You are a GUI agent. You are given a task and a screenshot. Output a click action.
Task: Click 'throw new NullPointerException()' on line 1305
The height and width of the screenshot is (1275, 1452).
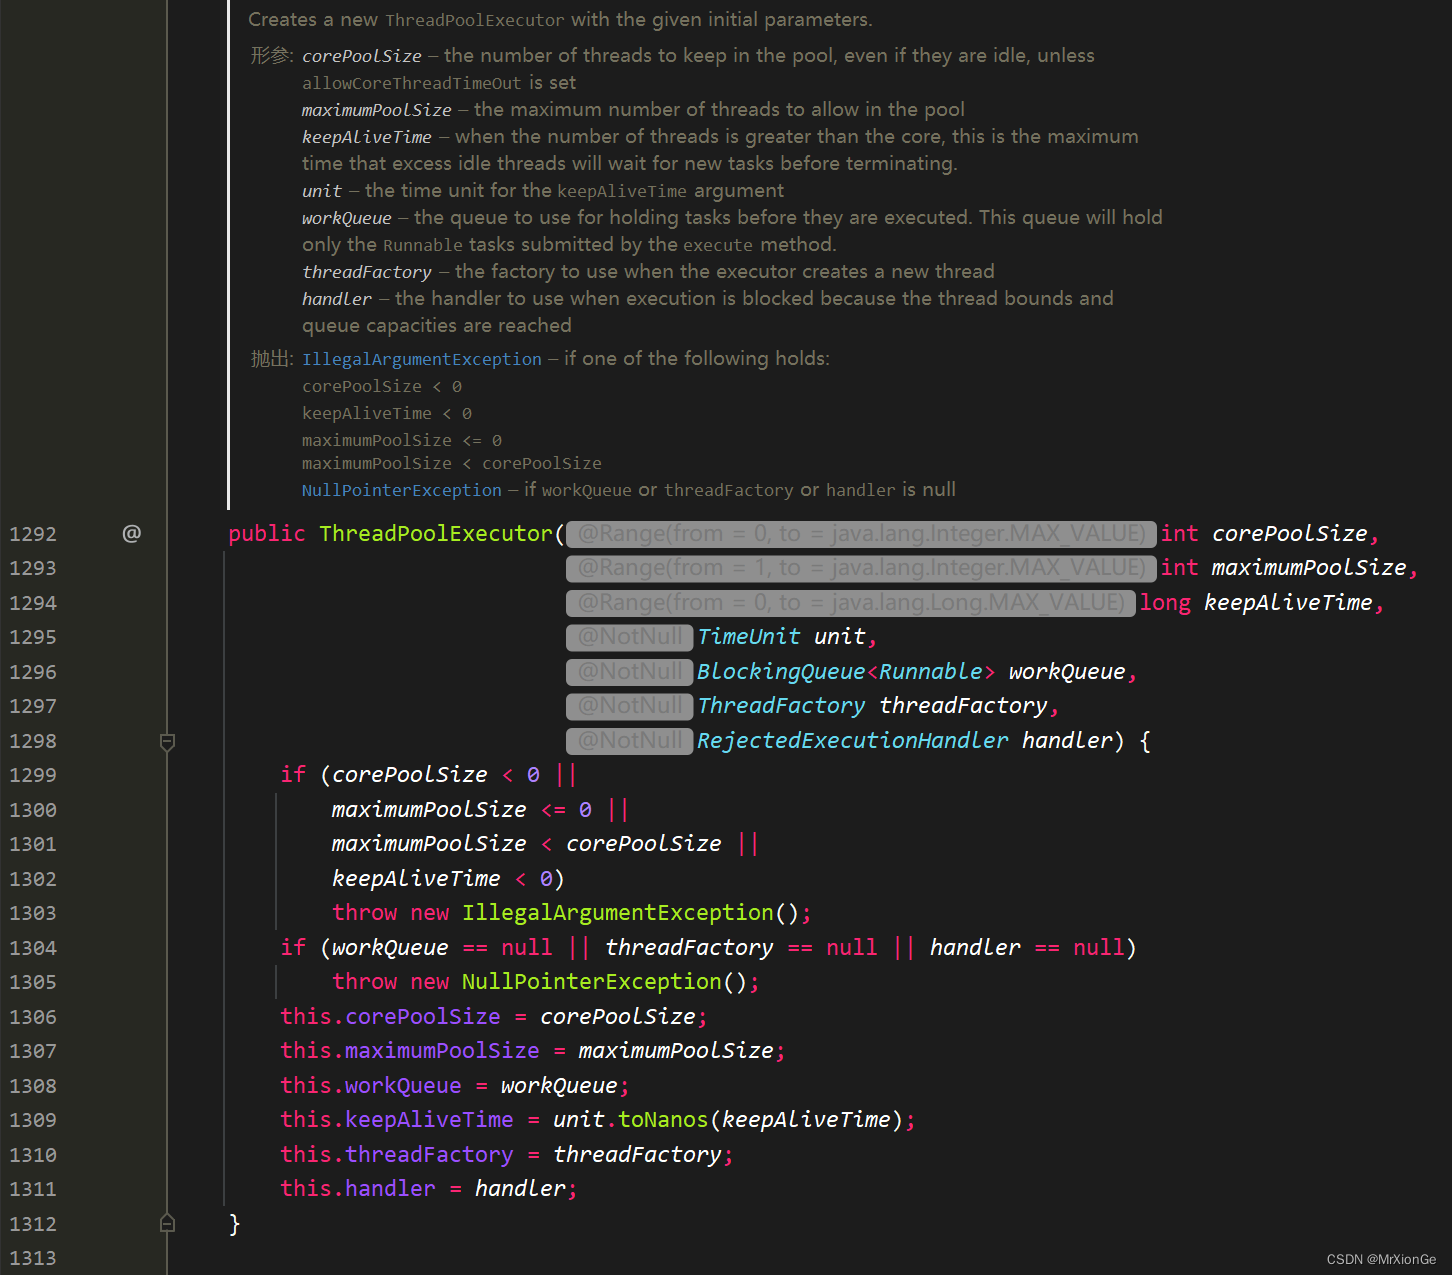point(540,982)
